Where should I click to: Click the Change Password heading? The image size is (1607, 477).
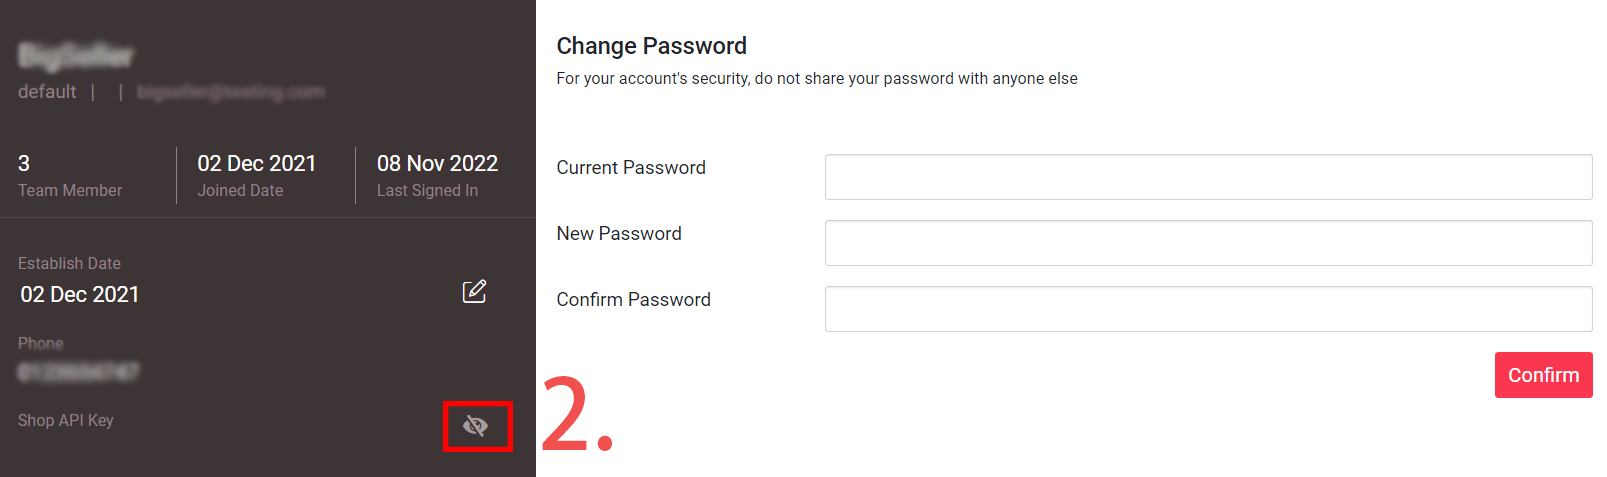pyautogui.click(x=652, y=46)
